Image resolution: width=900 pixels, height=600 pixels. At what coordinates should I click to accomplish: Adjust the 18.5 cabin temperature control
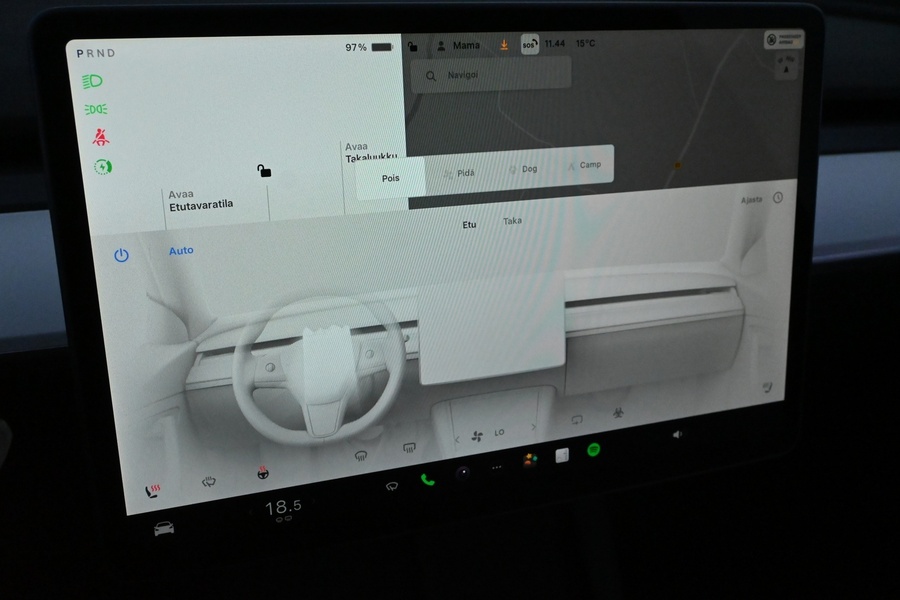[x=282, y=505]
